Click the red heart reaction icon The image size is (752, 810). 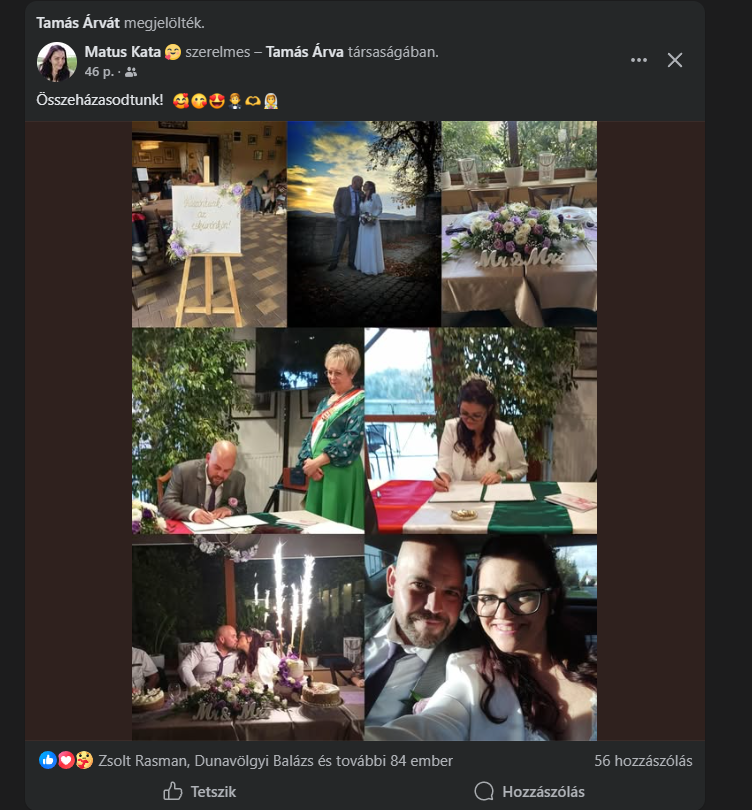click(65, 760)
